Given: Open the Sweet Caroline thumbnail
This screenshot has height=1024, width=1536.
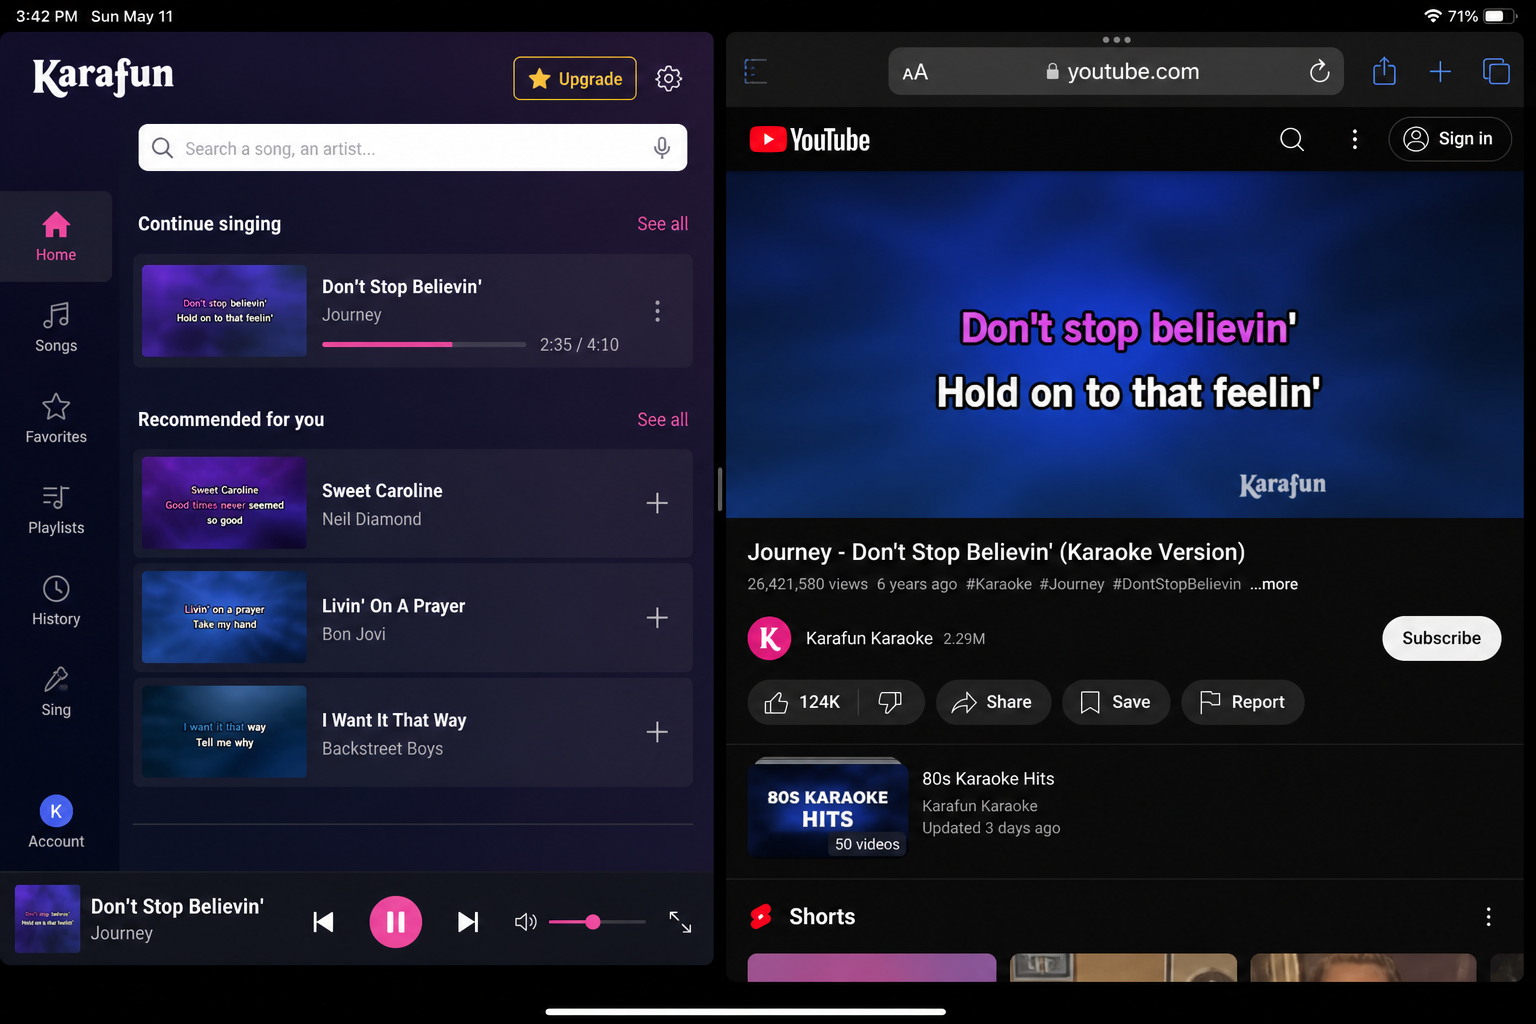Looking at the screenshot, I should (224, 503).
